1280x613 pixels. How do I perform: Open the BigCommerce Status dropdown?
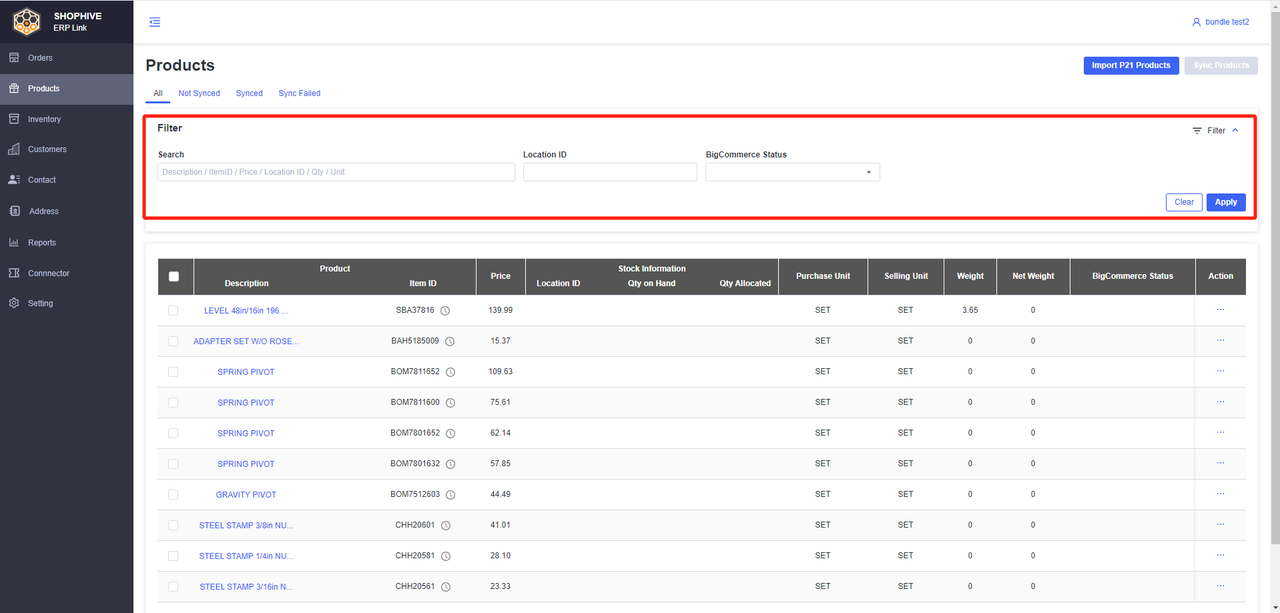coord(792,172)
